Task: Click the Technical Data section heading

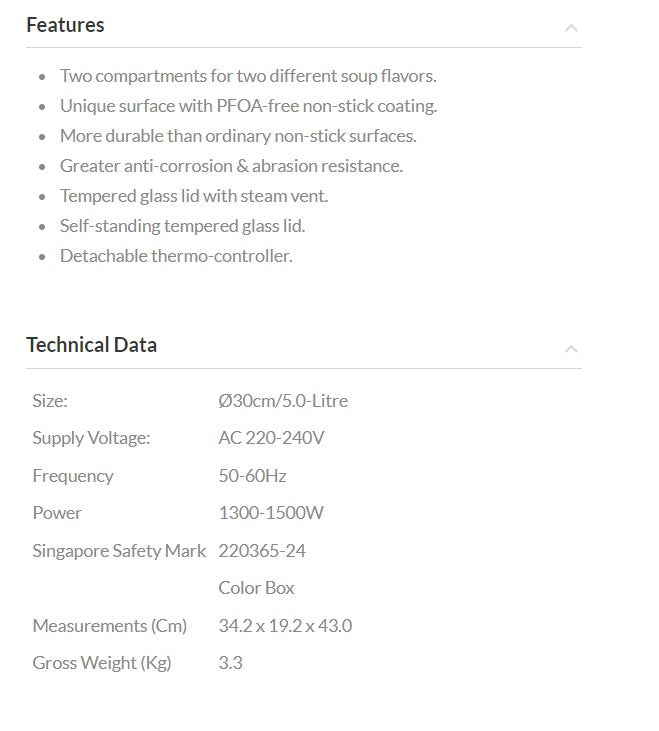Action: click(91, 345)
